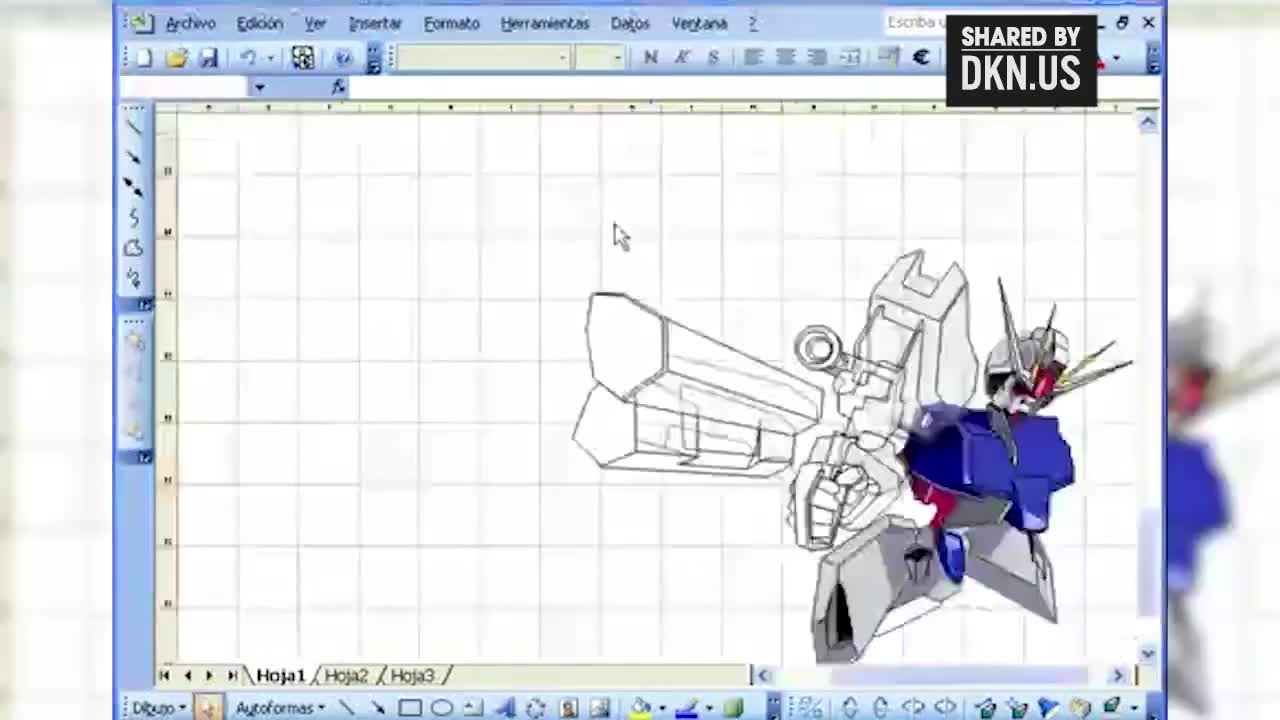Open the Dibujo drawing menu
This screenshot has height=720, width=1280.
(x=158, y=708)
